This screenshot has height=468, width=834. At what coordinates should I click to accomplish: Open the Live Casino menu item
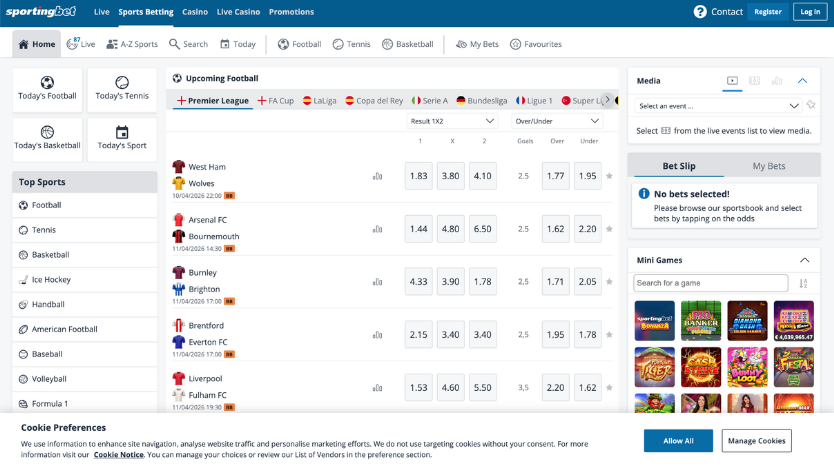238,12
